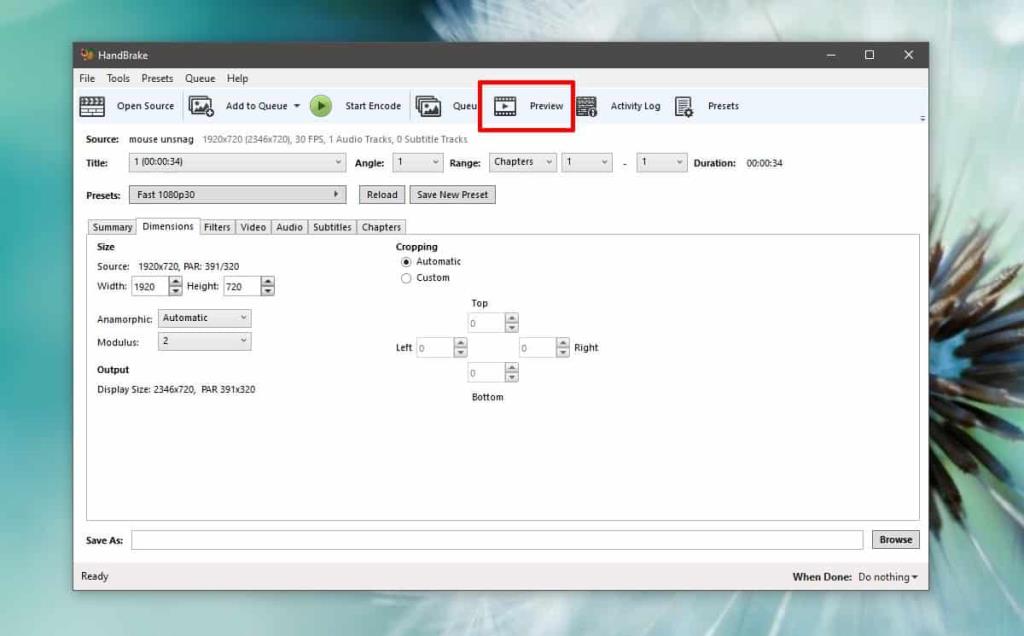The width and height of the screenshot is (1024, 636).
Task: Select the Custom cropping radio button
Action: coord(406,277)
